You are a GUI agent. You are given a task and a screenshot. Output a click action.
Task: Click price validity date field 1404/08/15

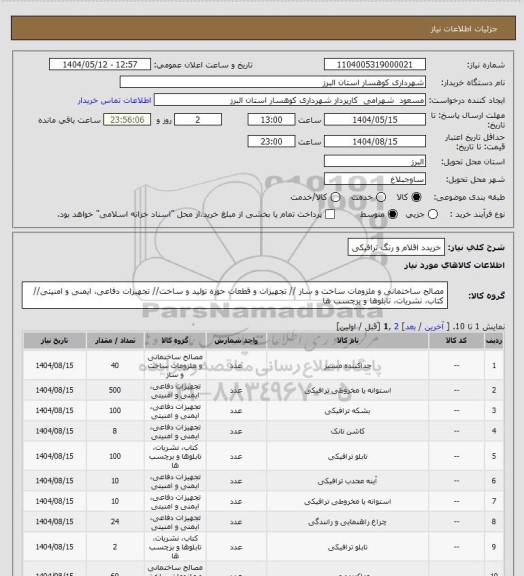375,141
